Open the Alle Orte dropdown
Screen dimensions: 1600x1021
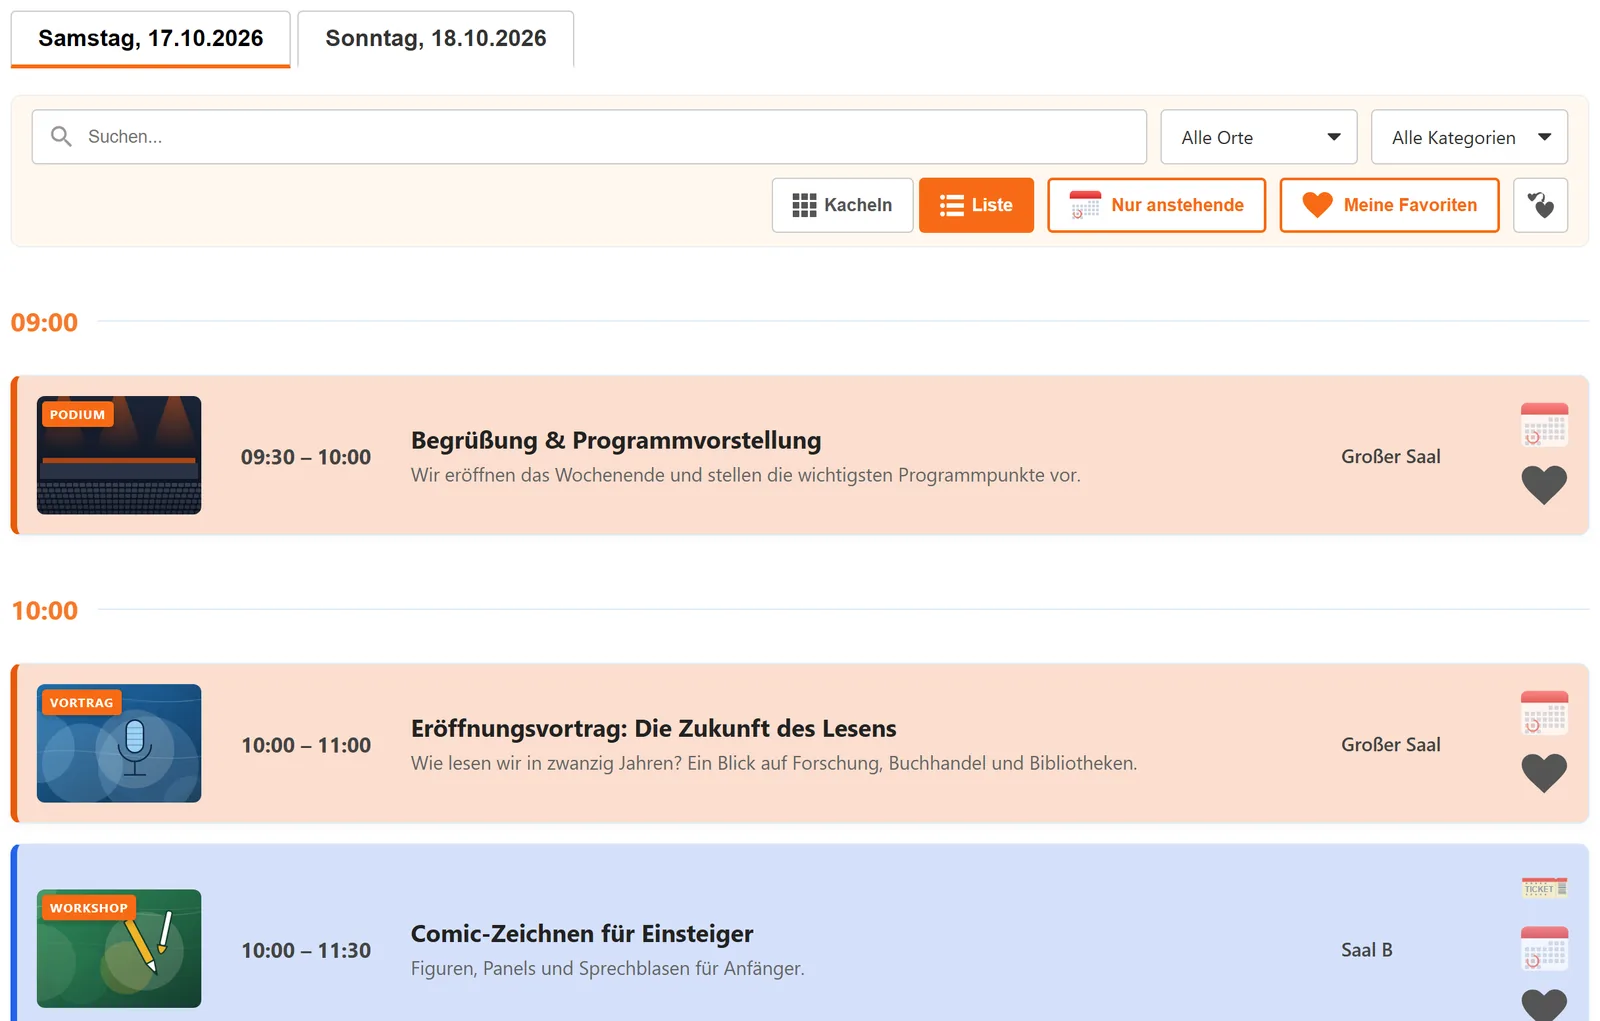[1258, 137]
